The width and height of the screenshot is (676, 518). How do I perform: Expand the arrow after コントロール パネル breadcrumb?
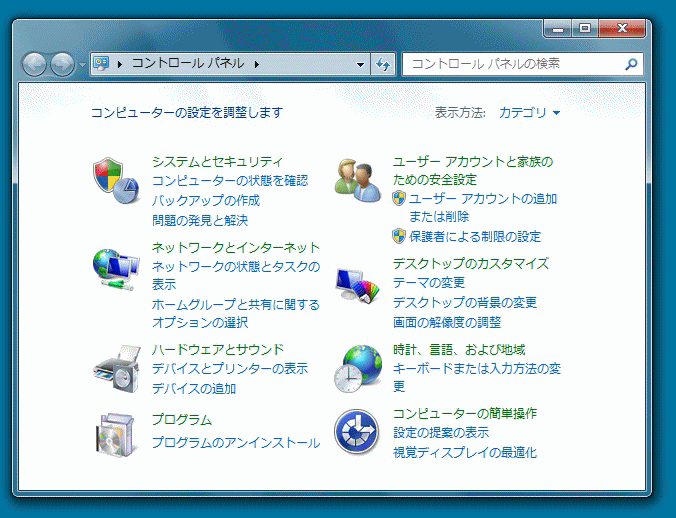pos(257,64)
